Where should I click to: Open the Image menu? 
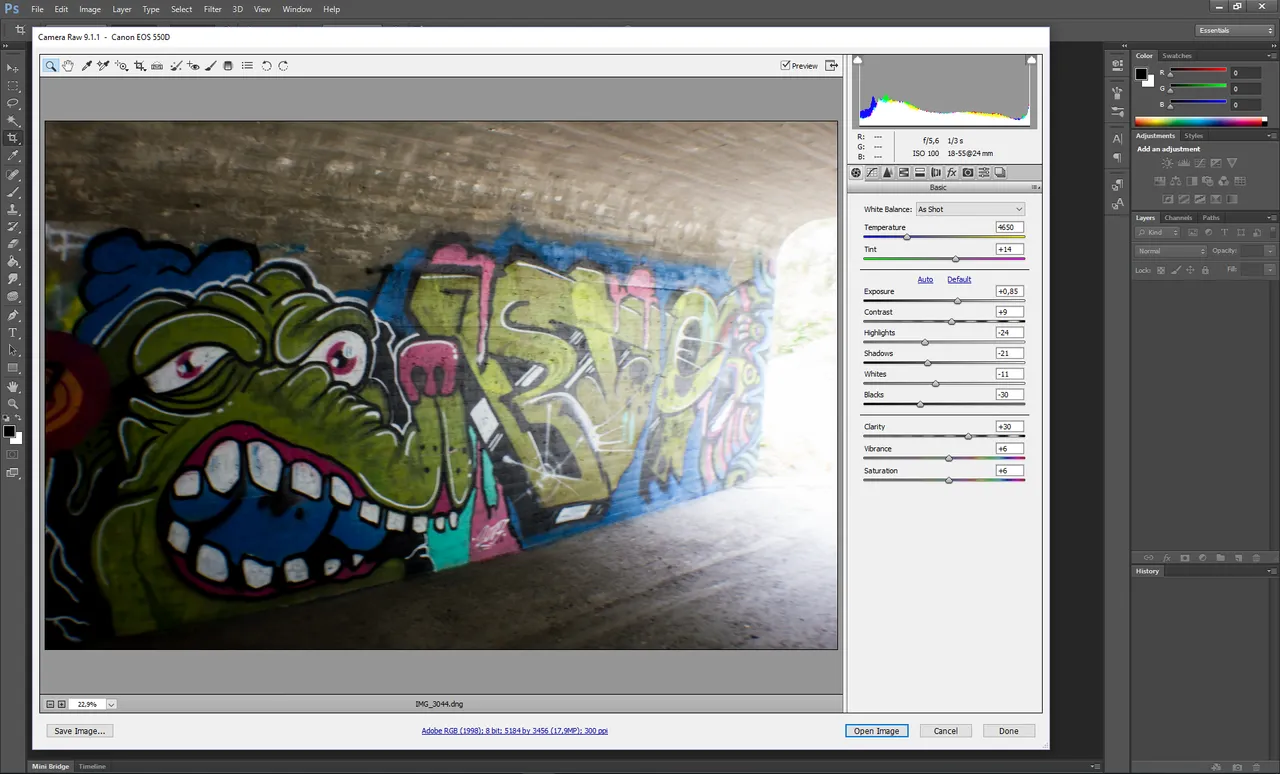90,9
